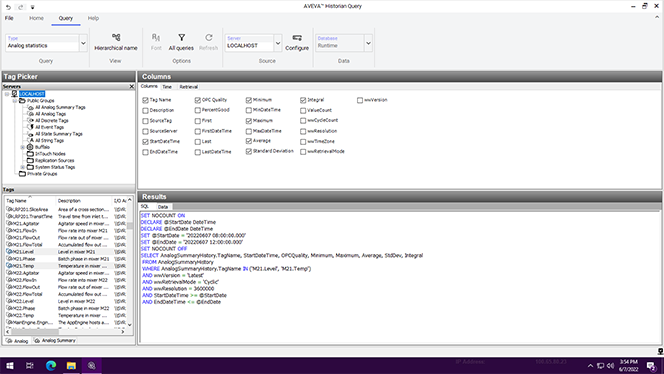The width and height of the screenshot is (664, 374).
Task: Click the volume tray icon
Action: 610,366
